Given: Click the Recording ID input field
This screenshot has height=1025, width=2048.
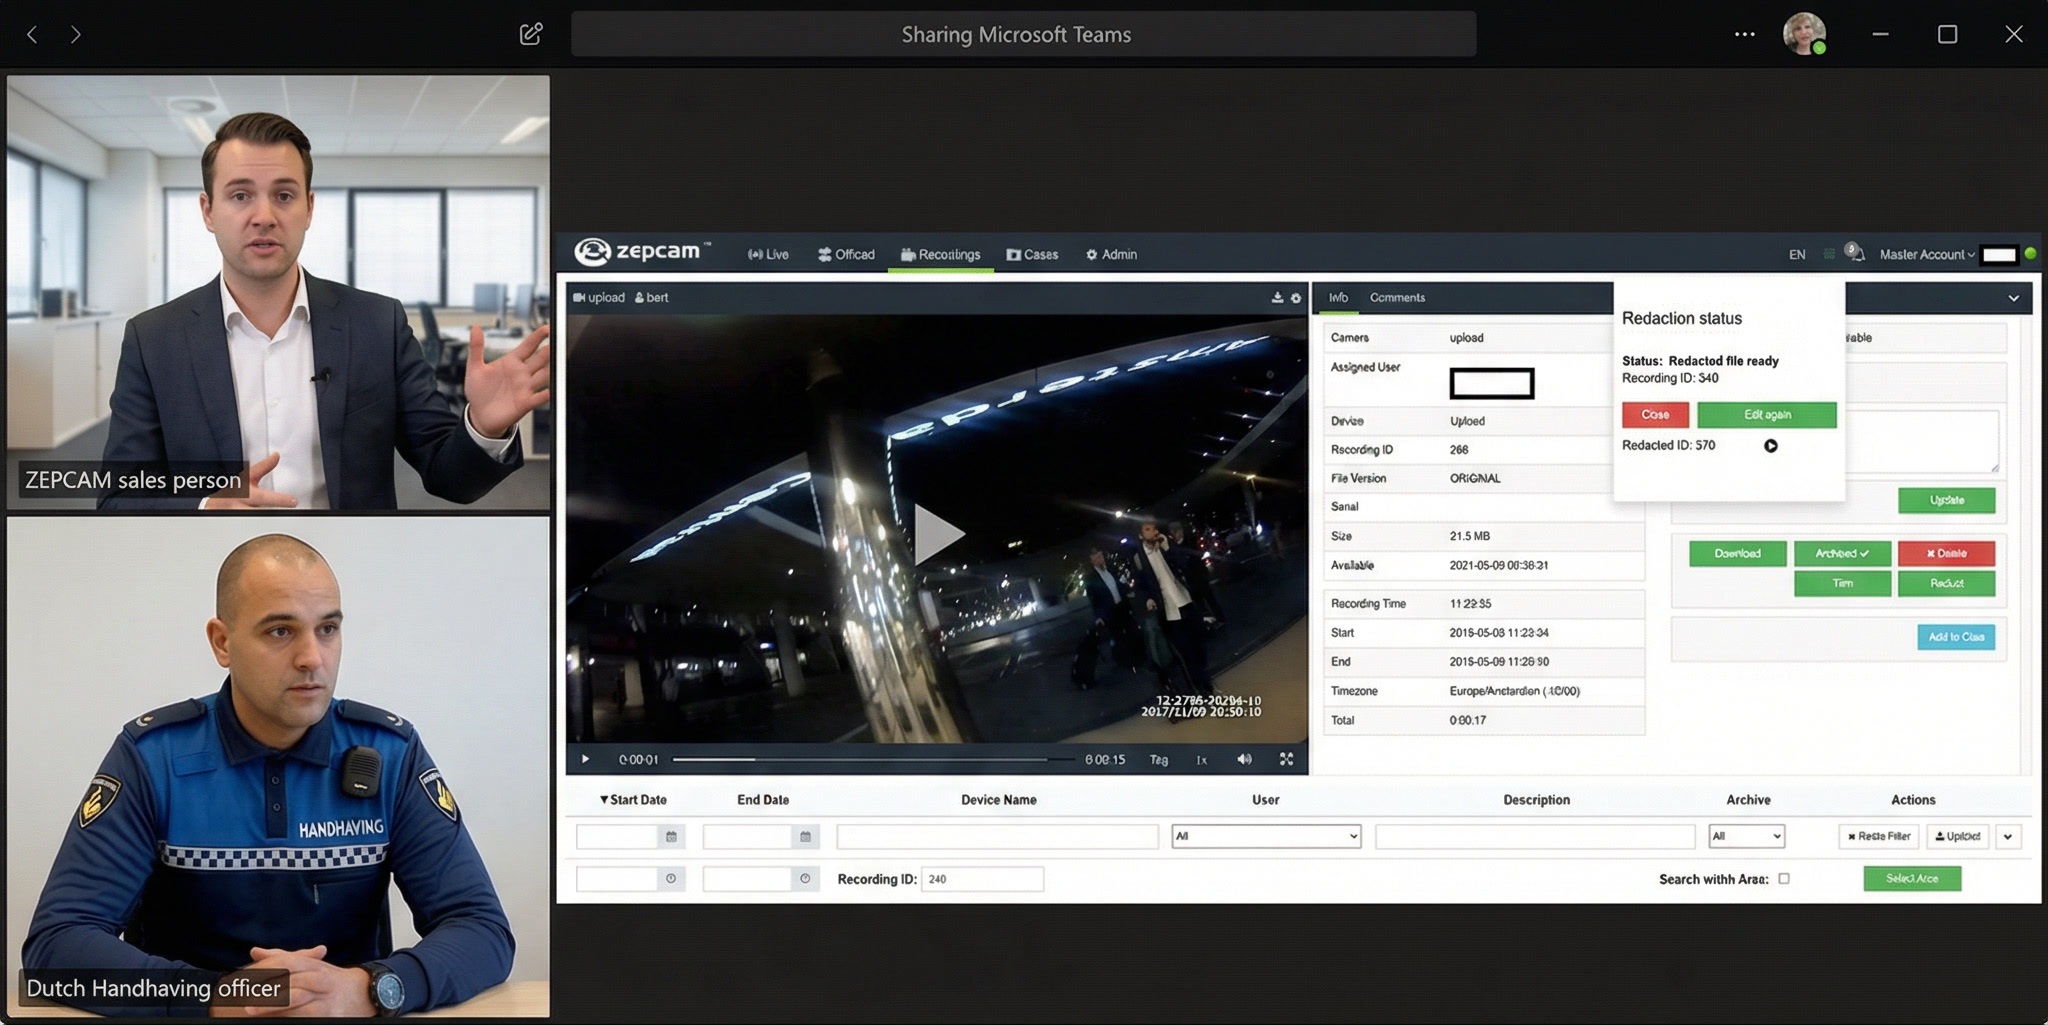Looking at the screenshot, I should point(982,879).
